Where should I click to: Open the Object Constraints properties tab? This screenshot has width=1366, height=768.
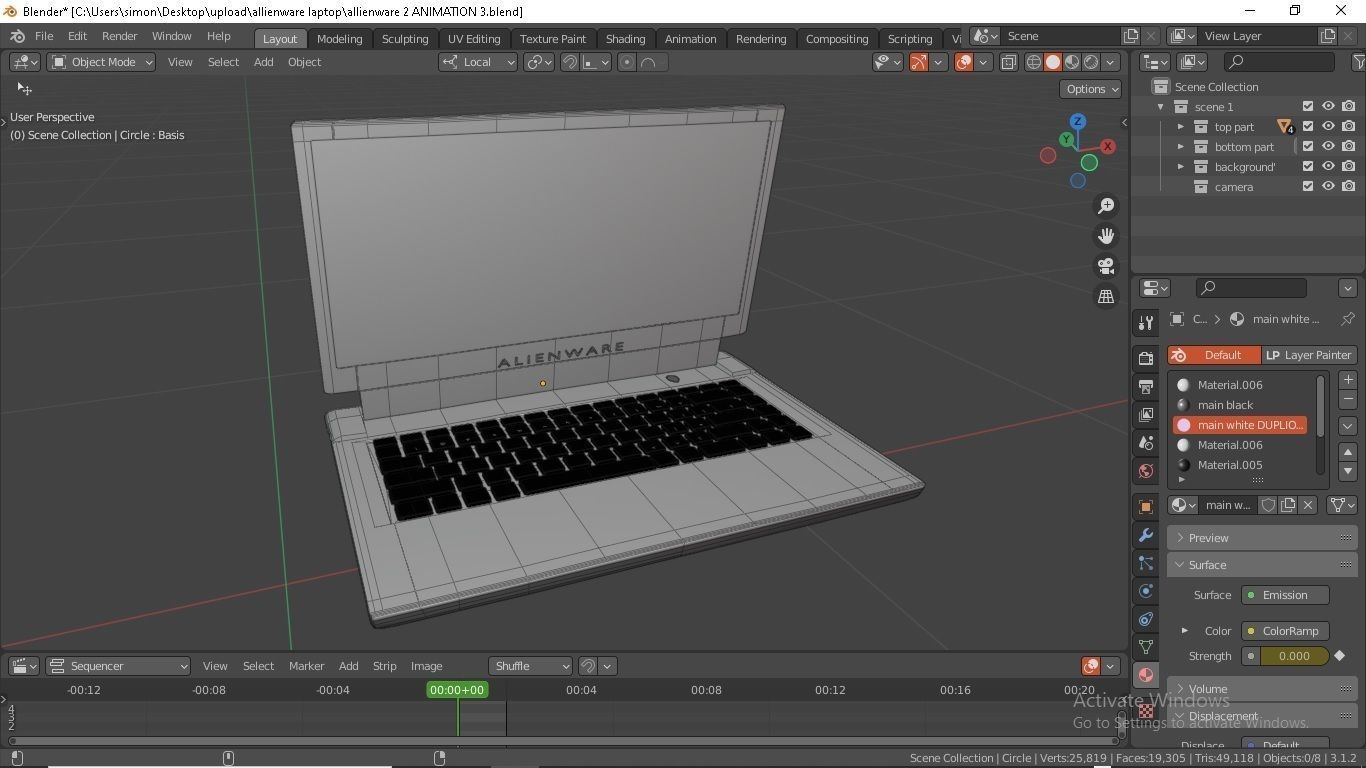click(x=1146, y=619)
